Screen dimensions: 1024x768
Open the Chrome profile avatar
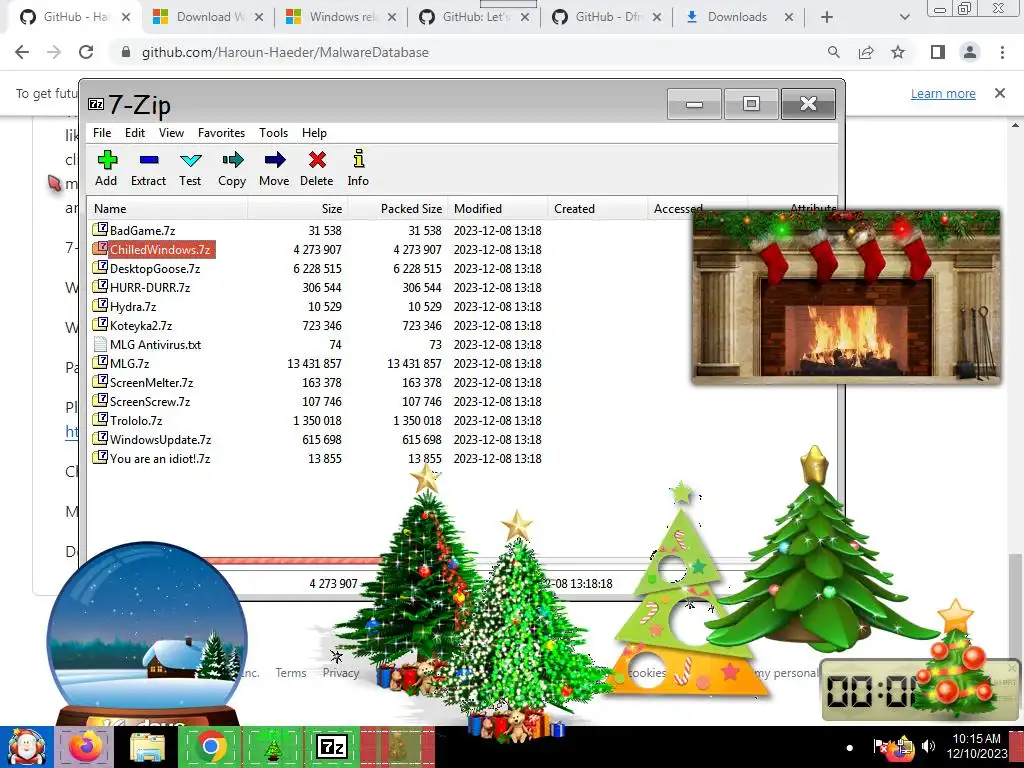(970, 52)
